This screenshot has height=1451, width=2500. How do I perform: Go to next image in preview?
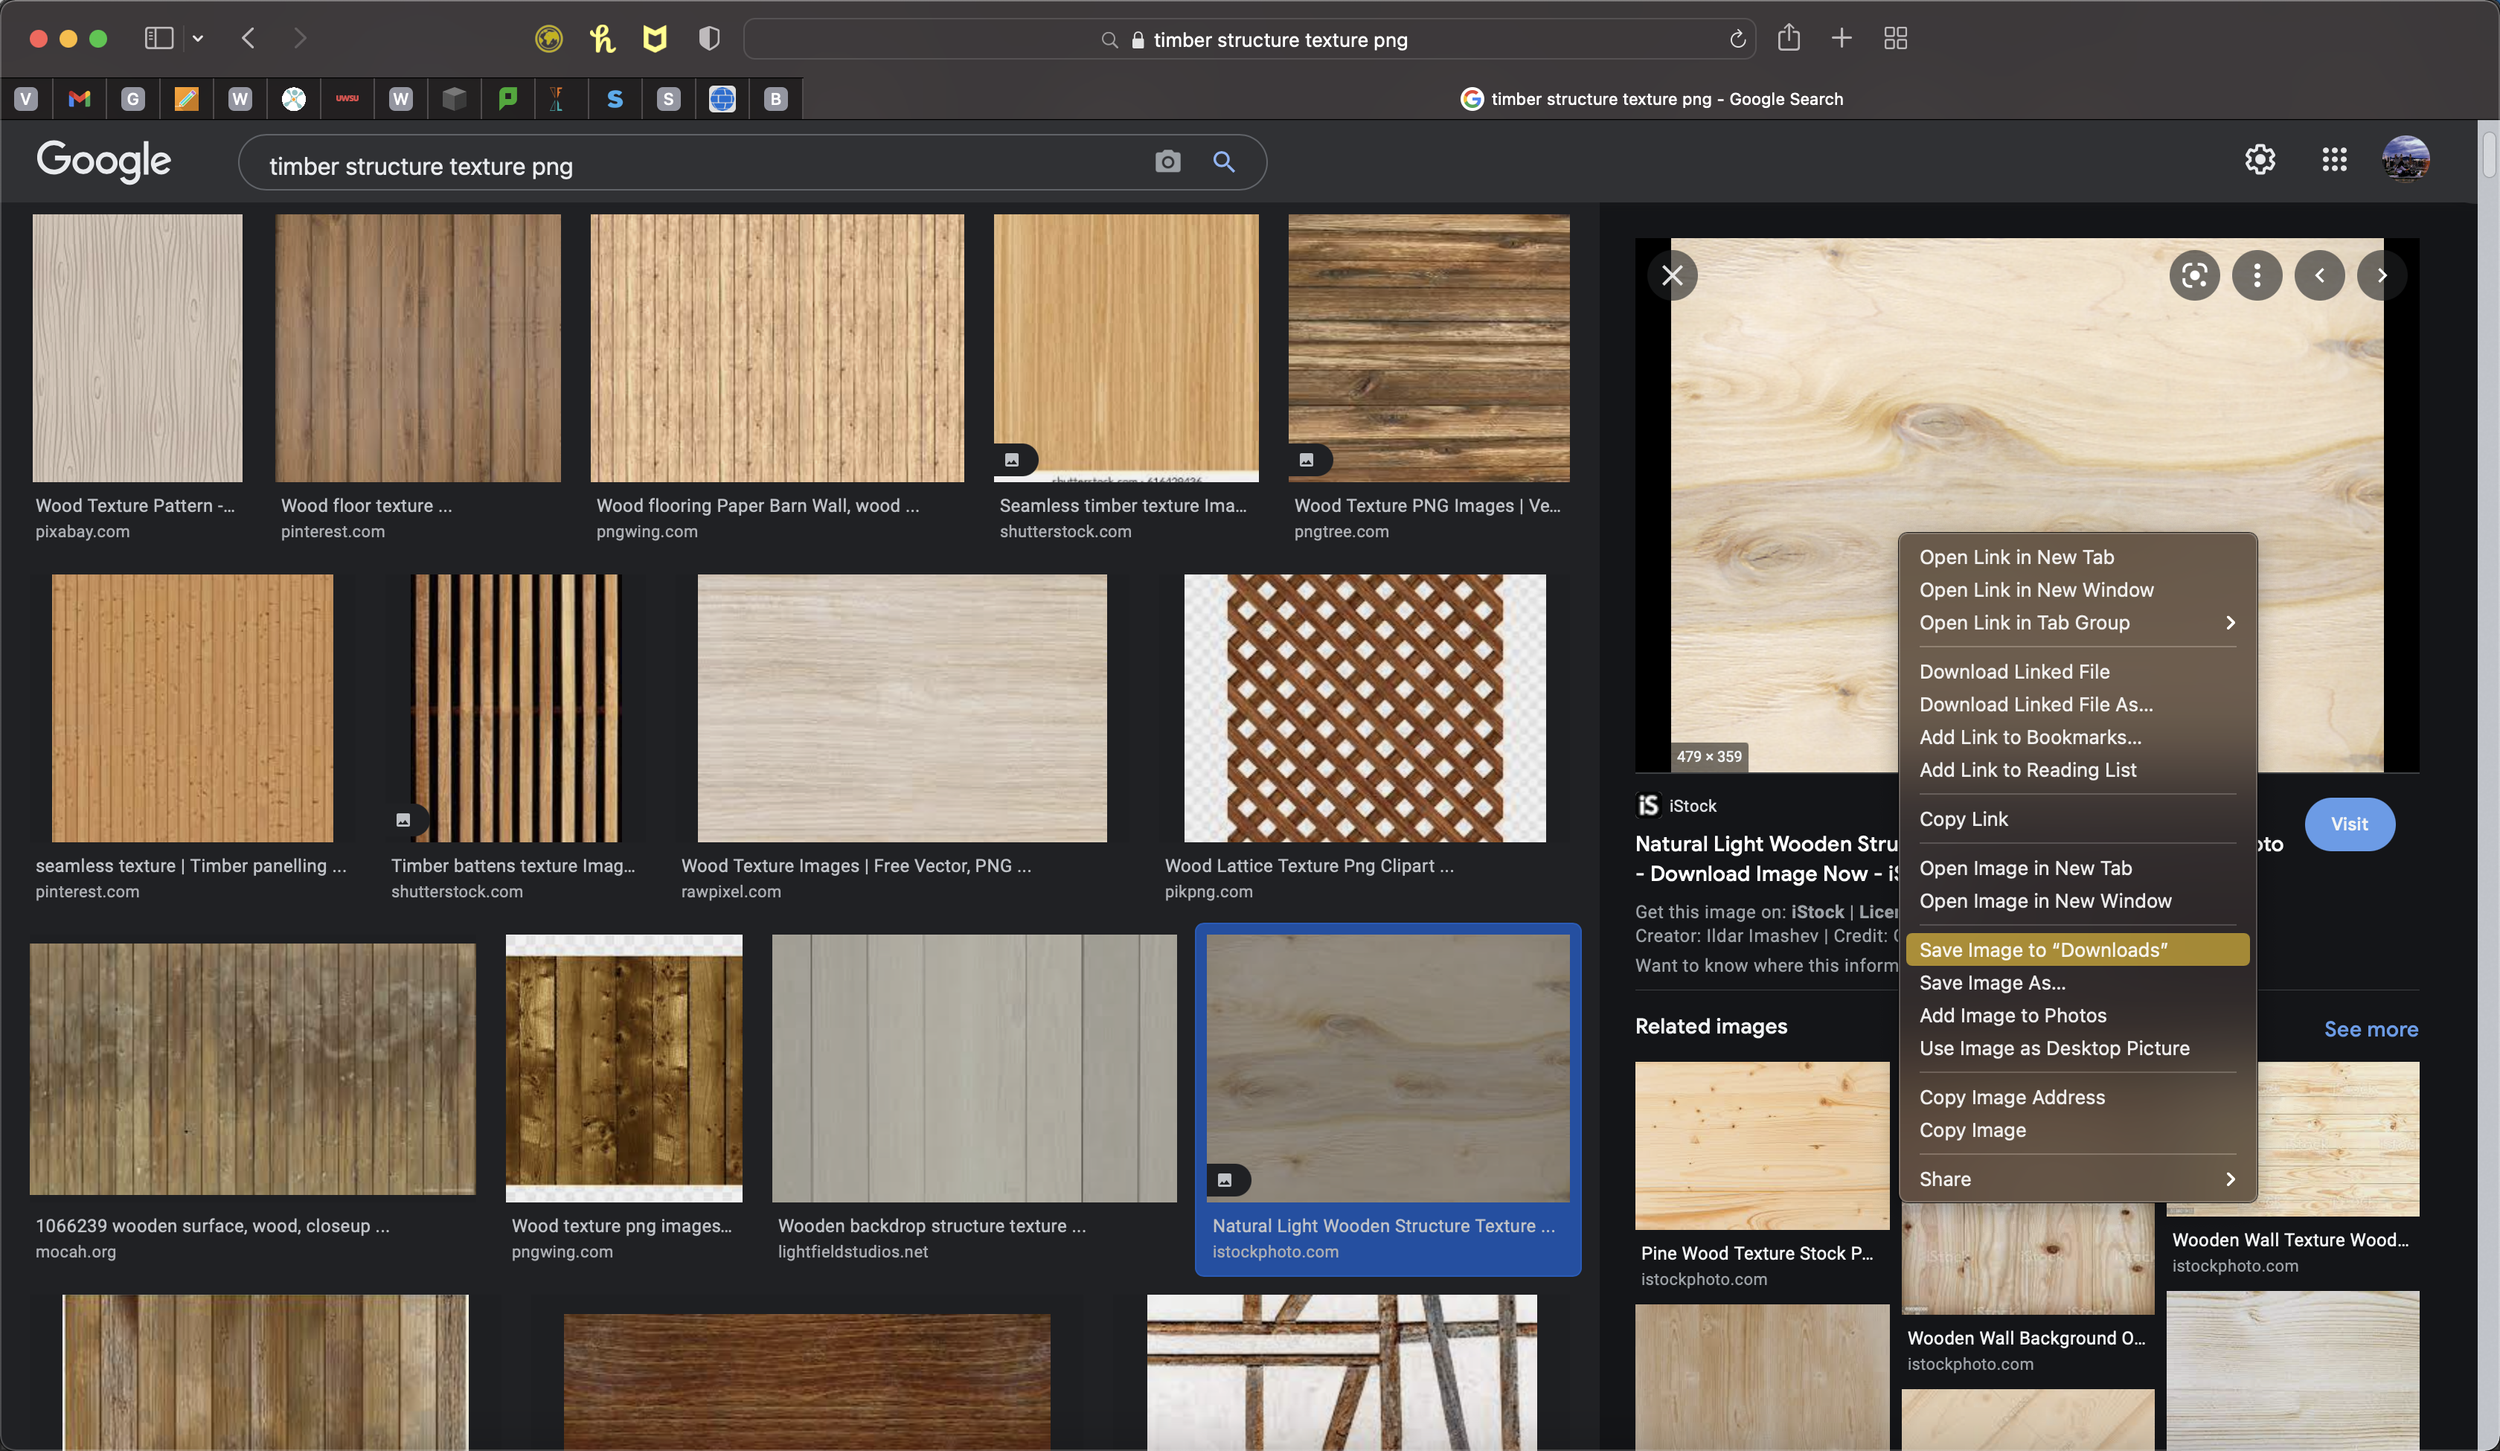coord(2381,275)
